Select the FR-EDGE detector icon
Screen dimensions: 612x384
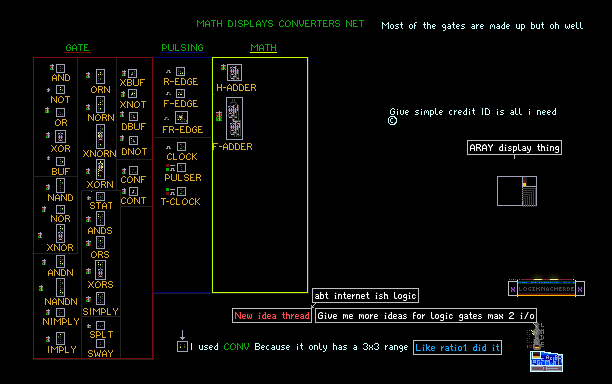[181, 117]
